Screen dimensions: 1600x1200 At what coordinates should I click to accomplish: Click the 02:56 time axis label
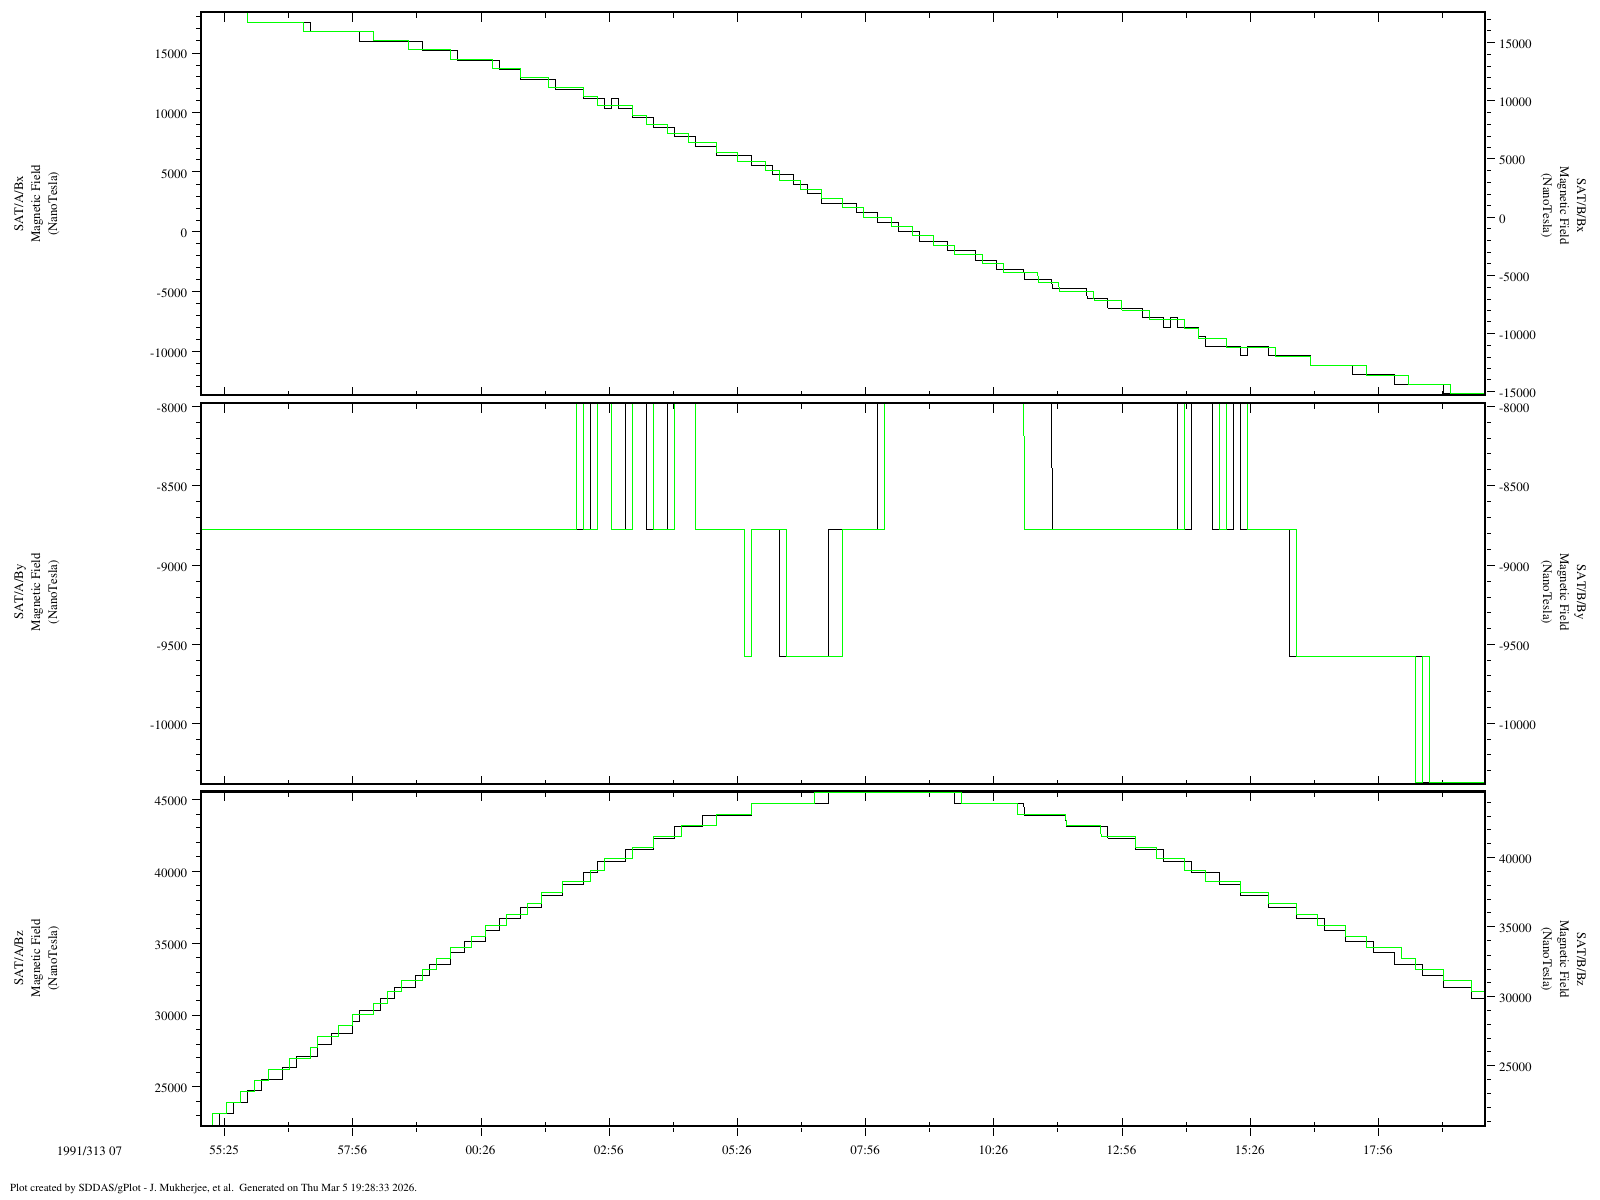coord(608,1150)
